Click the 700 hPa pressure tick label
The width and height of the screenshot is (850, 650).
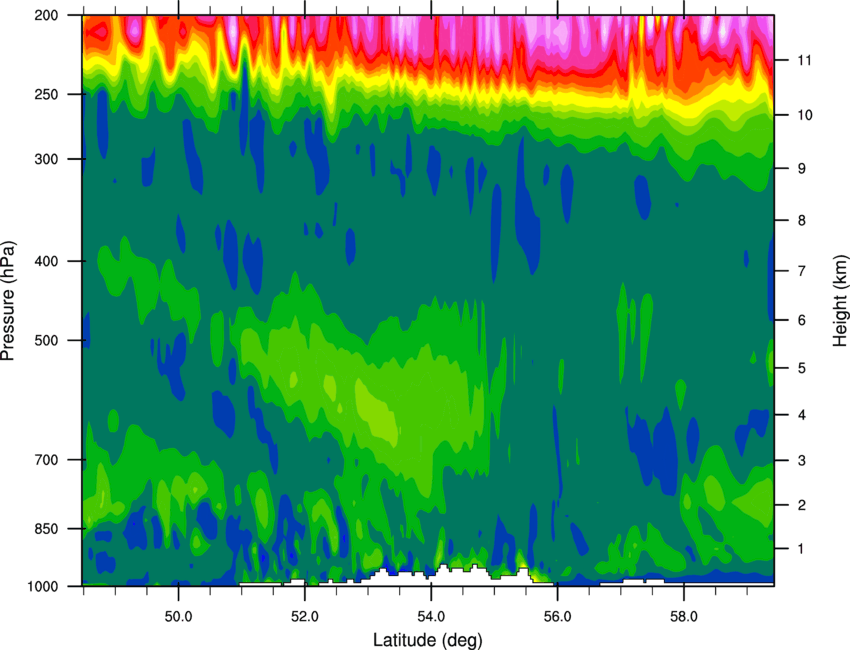pyautogui.click(x=46, y=460)
